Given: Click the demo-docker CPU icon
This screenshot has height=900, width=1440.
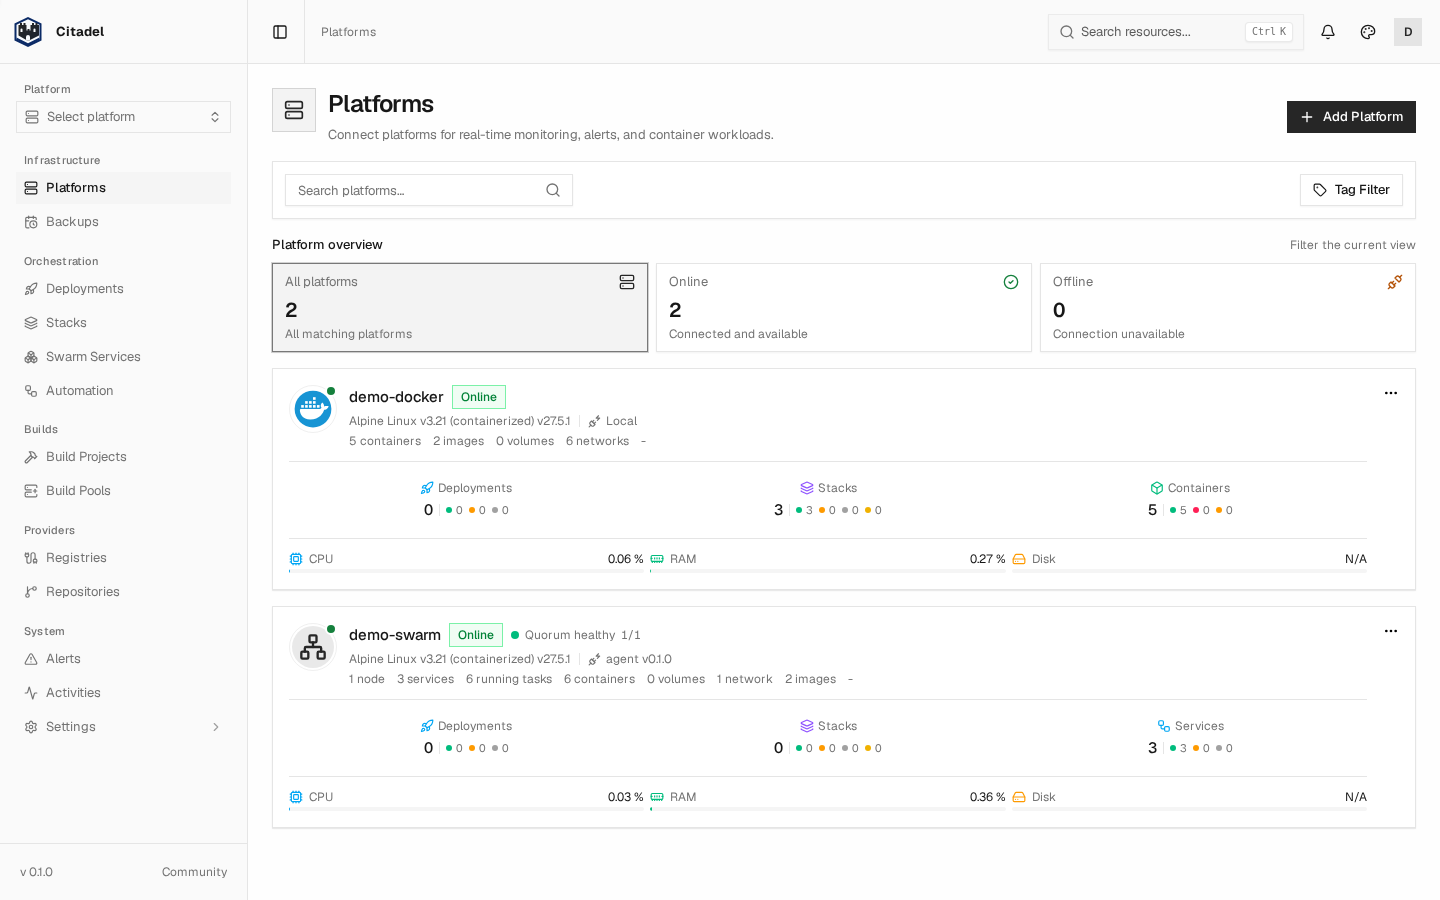Looking at the screenshot, I should click(x=296, y=559).
